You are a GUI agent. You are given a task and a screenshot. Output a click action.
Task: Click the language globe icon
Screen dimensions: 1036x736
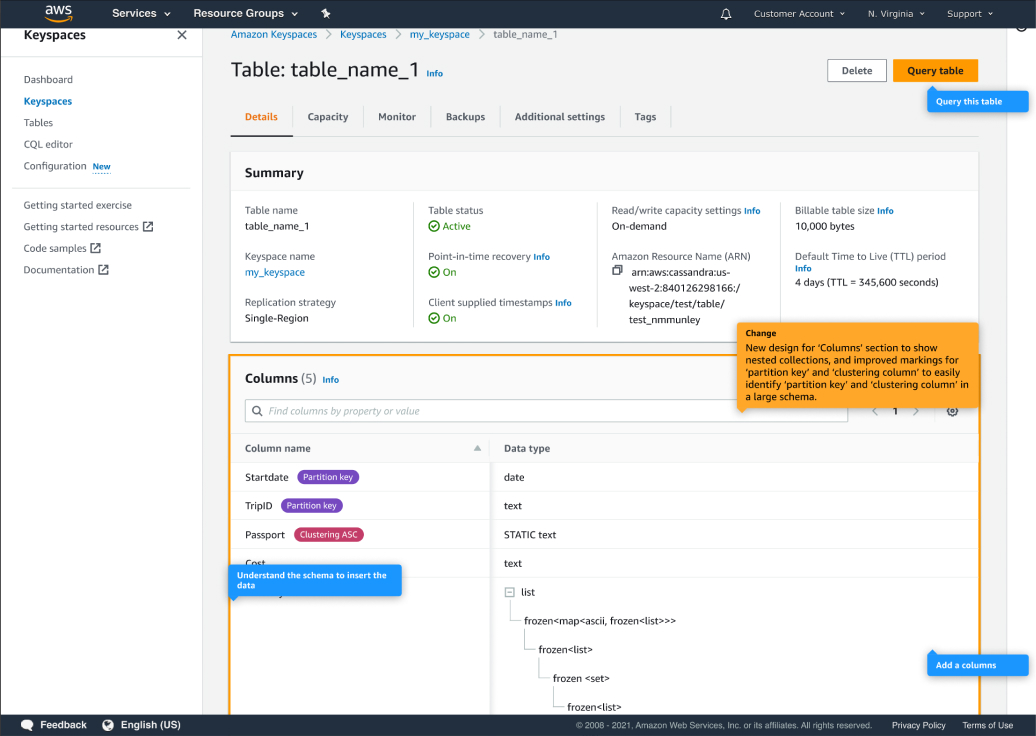(108, 725)
